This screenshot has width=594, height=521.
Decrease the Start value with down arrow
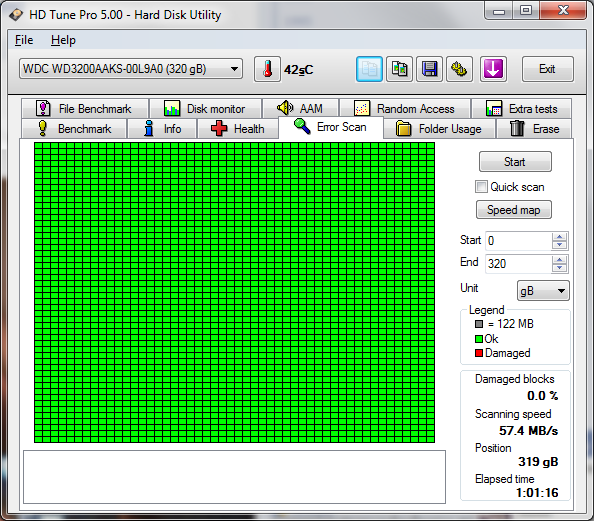(x=559, y=245)
